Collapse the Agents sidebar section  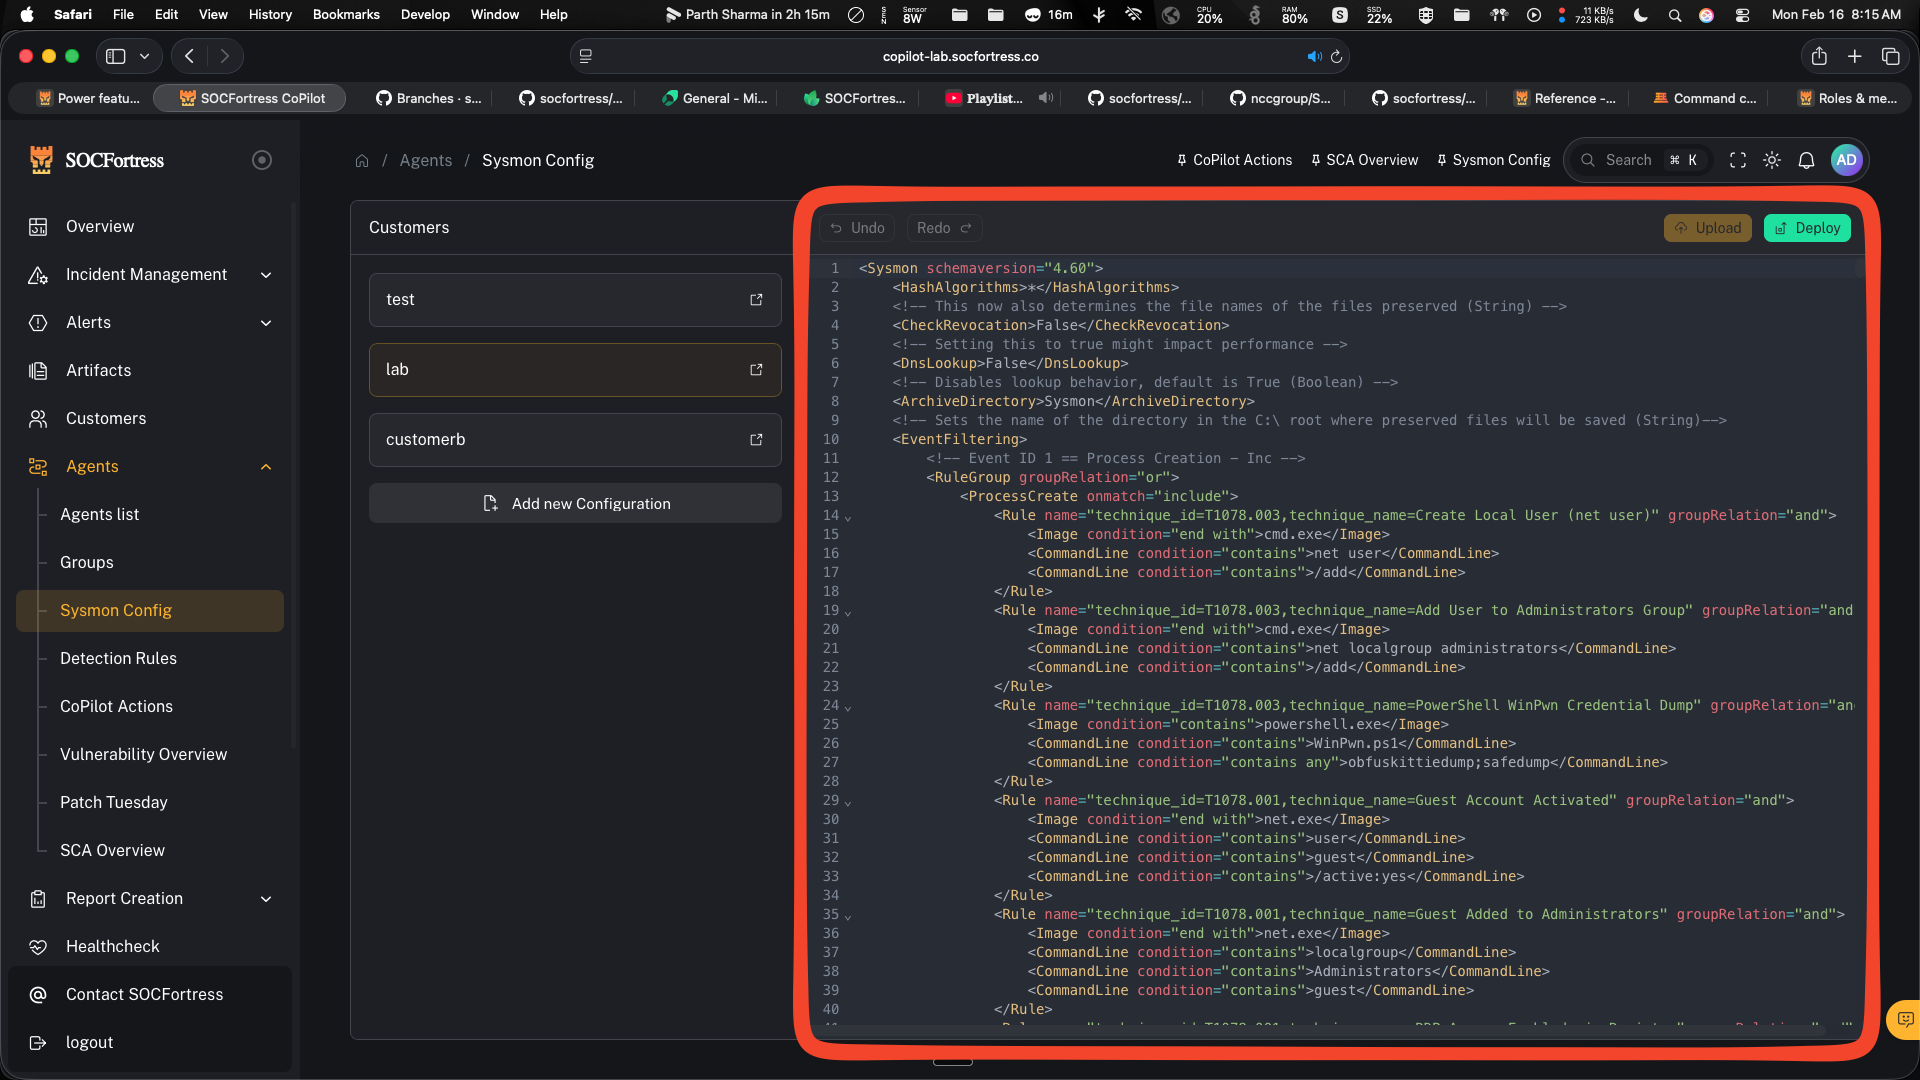[265, 467]
